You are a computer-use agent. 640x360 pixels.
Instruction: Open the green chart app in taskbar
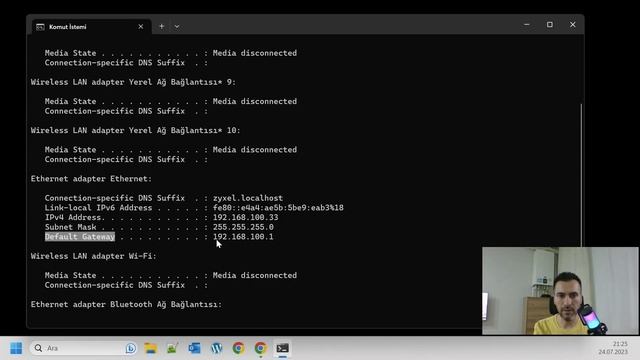(173, 348)
